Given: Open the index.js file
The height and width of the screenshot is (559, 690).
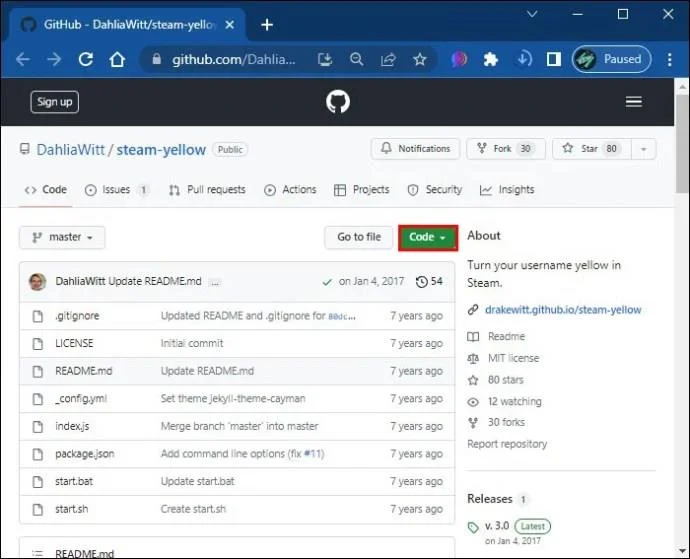Looking at the screenshot, I should tap(72, 427).
